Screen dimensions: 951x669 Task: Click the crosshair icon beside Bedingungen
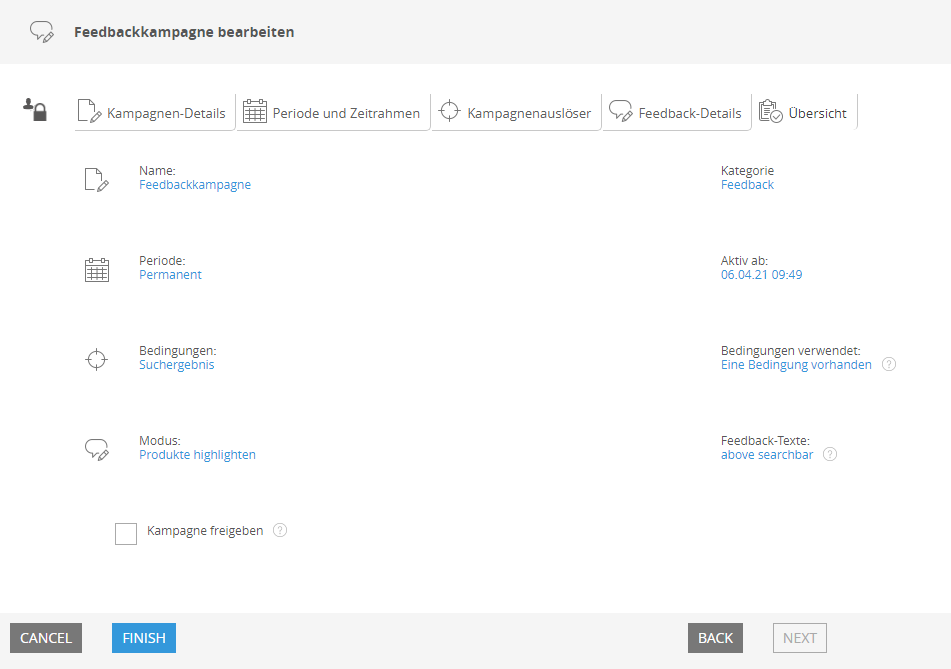(x=96, y=360)
